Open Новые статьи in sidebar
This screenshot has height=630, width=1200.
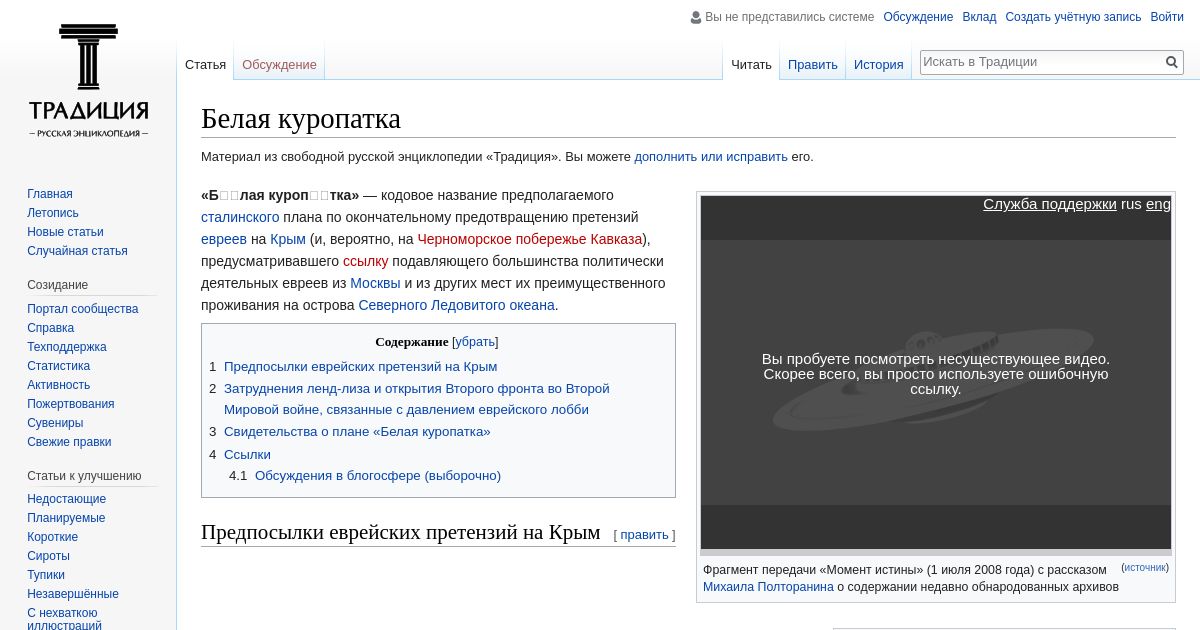(65, 232)
